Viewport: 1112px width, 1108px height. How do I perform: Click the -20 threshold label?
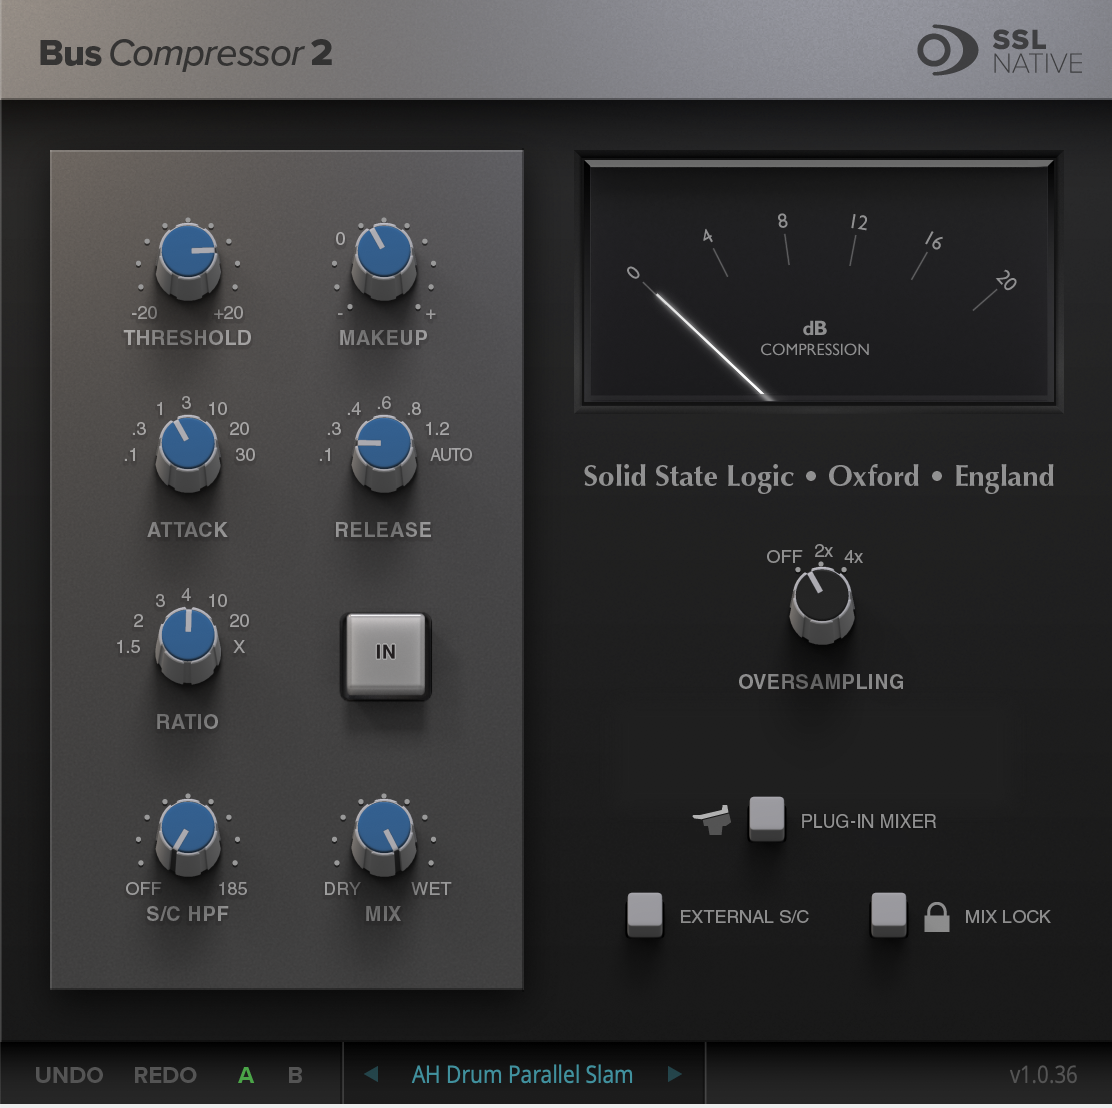pos(144,313)
